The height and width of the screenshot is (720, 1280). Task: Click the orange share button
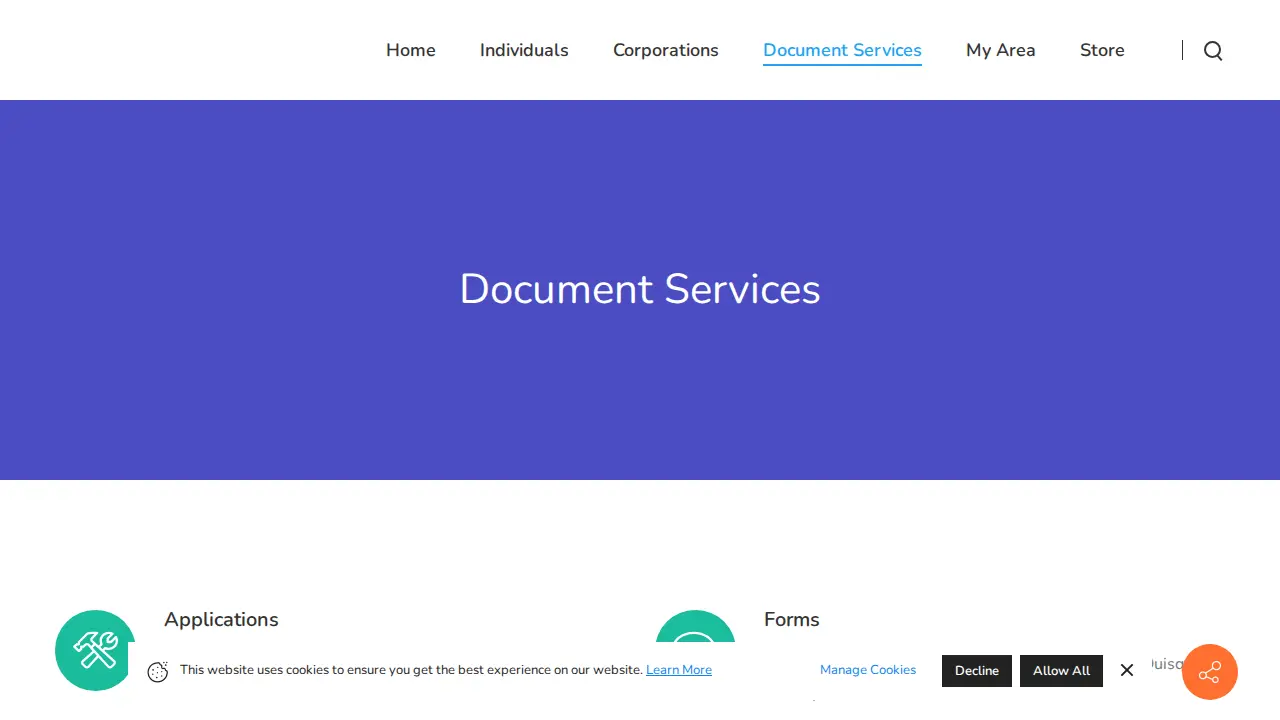tap(1210, 672)
